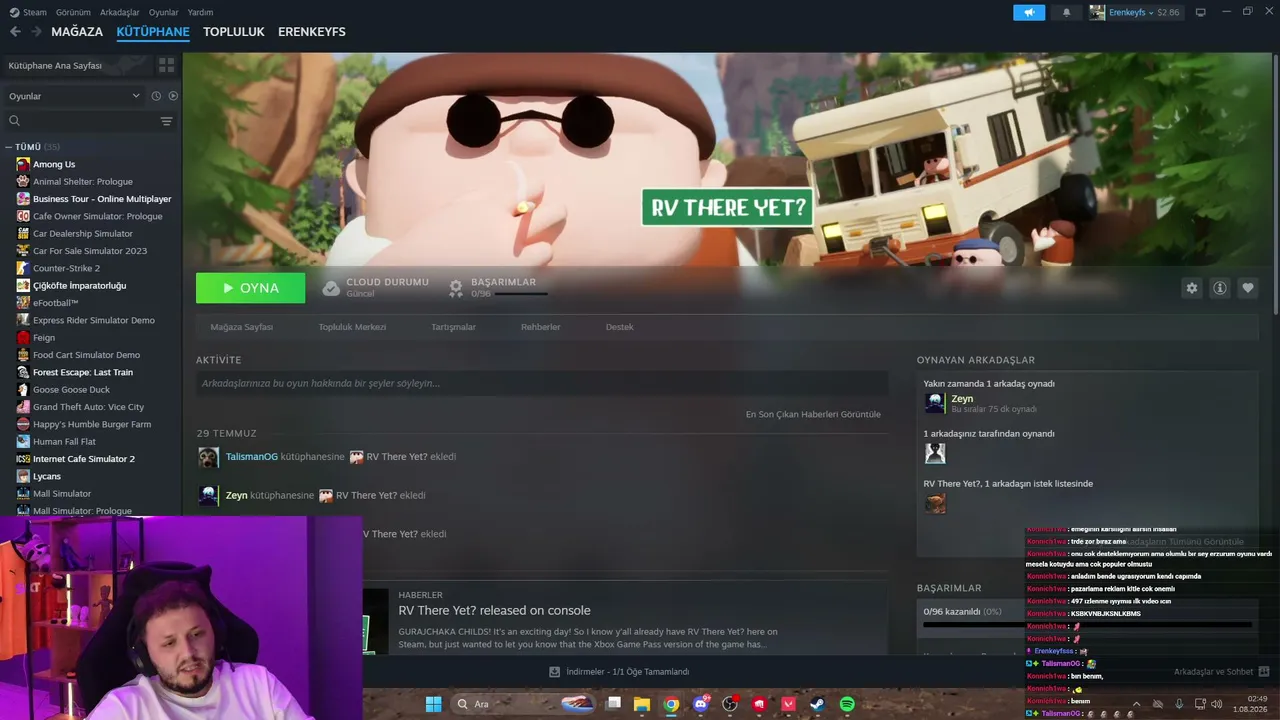Collapse the TÜMÜ games category
Screen dimensions: 1280x720
tap(9, 147)
